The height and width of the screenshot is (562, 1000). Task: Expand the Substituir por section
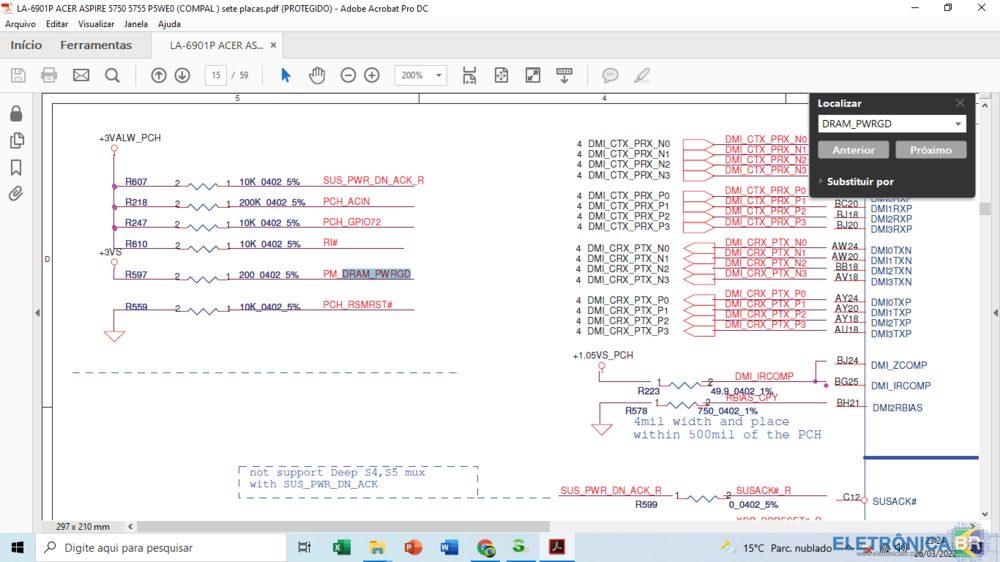click(822, 182)
